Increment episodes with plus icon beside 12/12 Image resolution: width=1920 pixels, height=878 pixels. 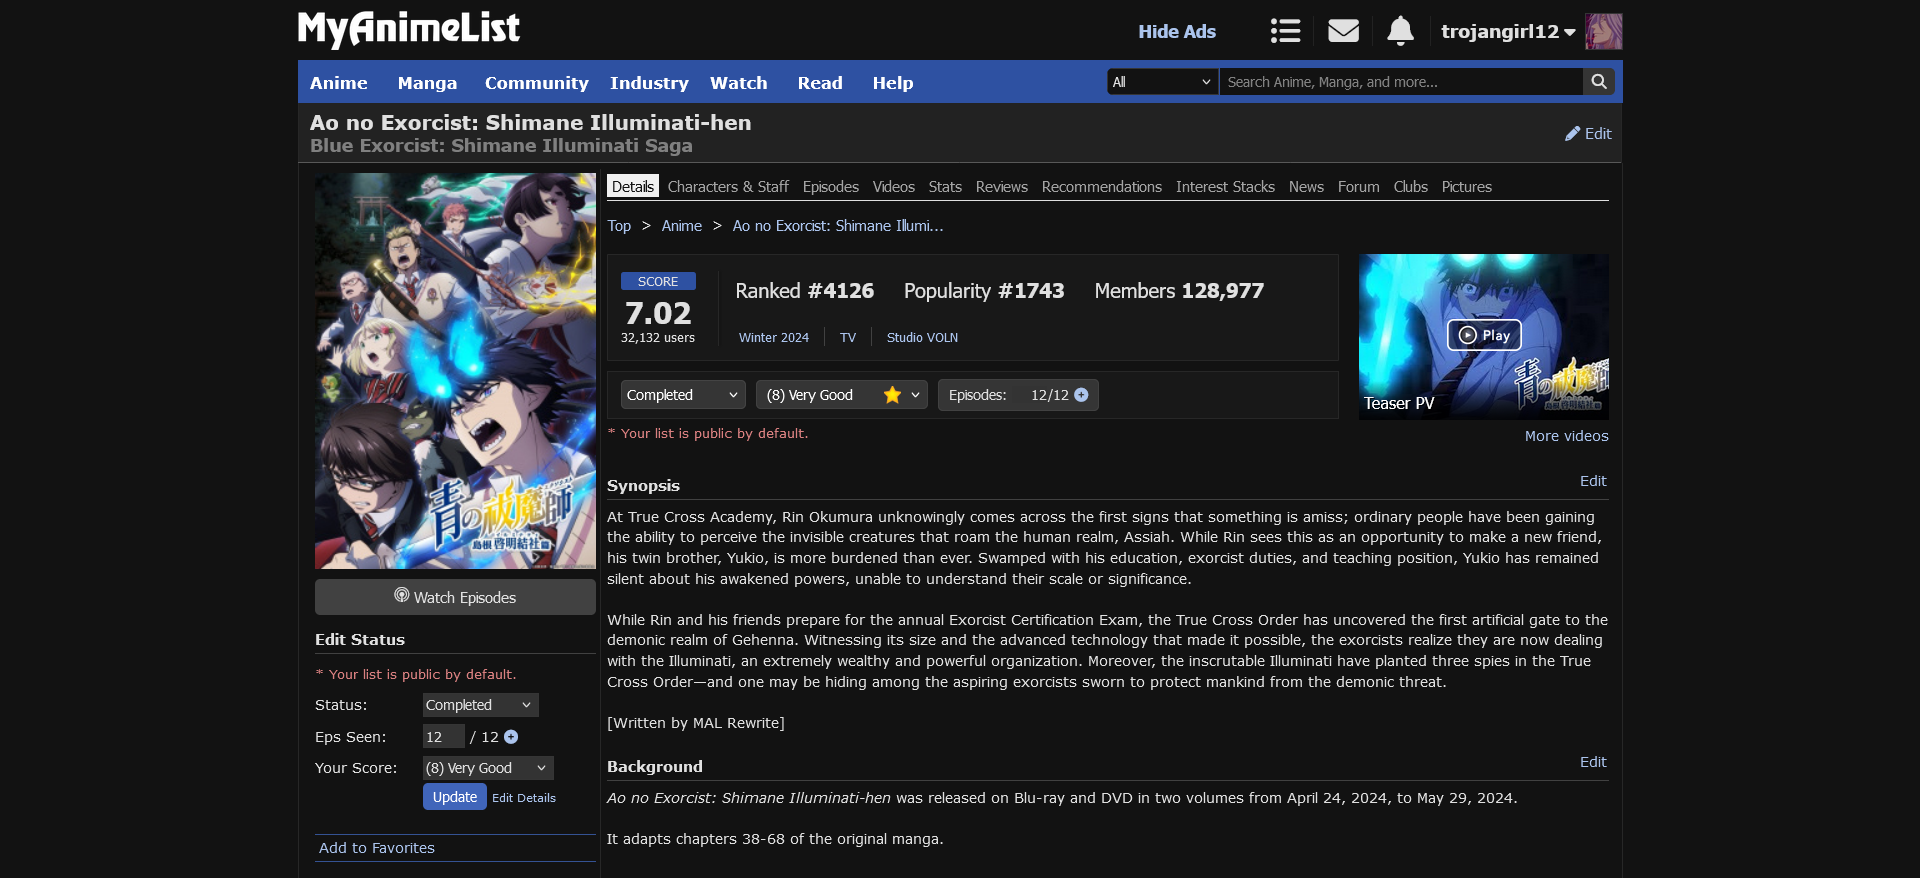click(x=1081, y=395)
